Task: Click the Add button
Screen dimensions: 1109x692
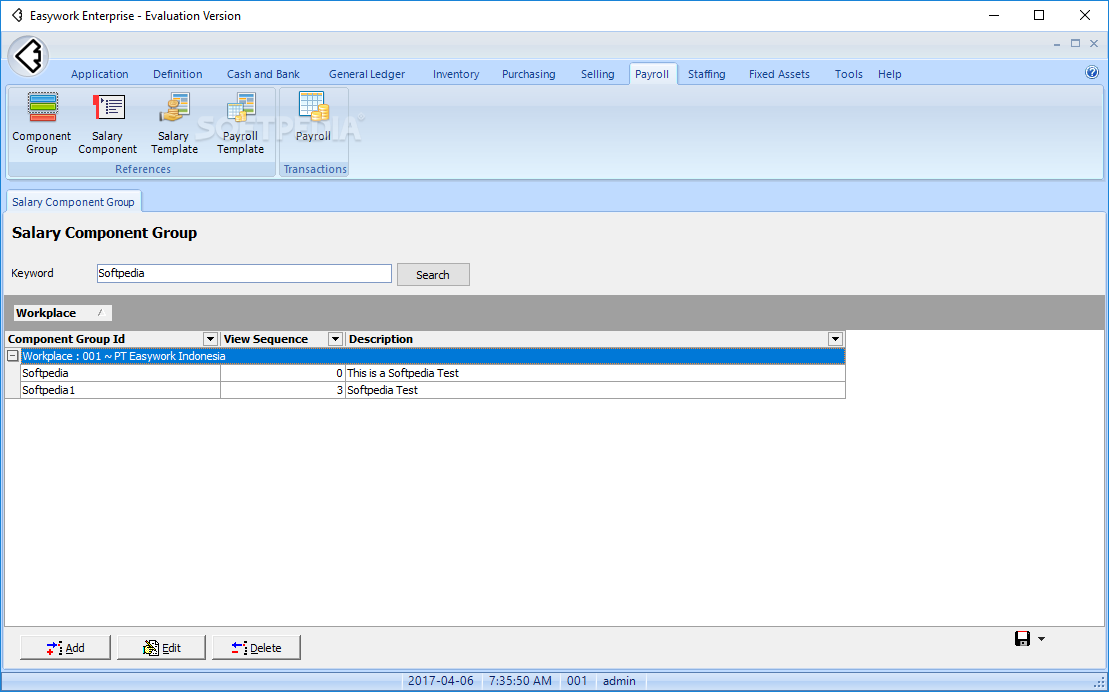Action: [66, 647]
